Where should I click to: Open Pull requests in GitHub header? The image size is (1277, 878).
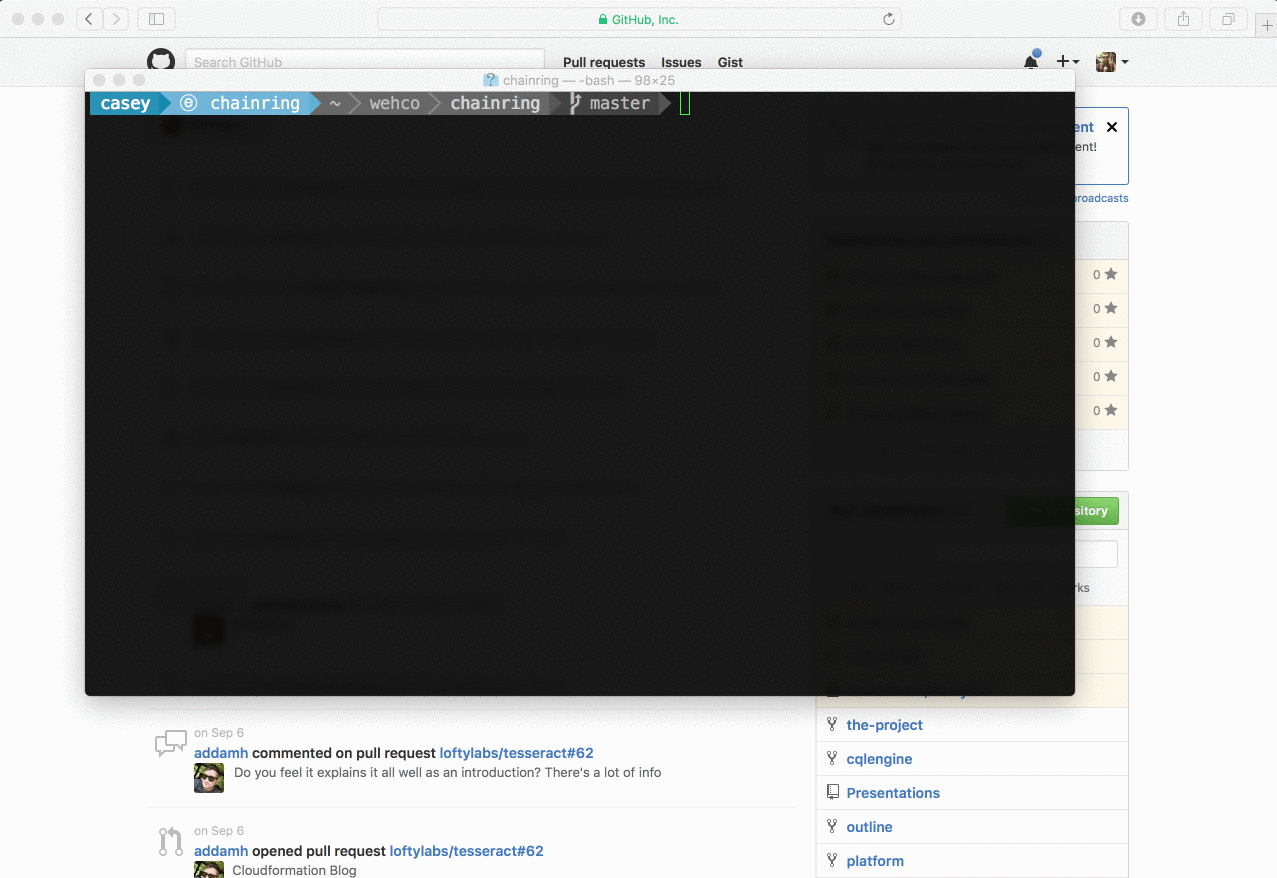[604, 62]
